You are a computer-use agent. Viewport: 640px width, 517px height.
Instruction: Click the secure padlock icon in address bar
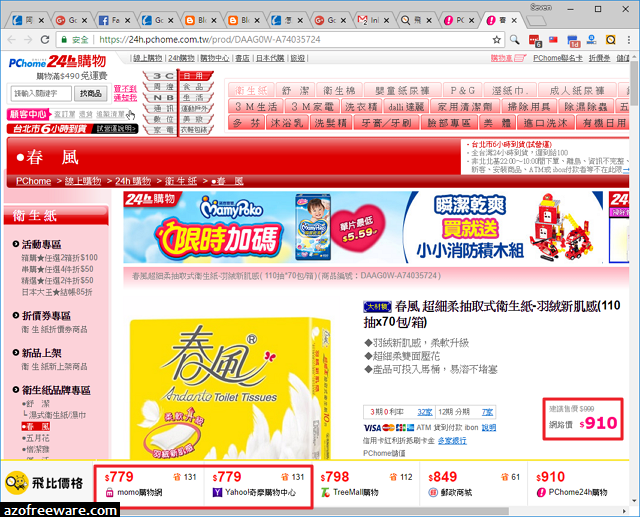[64, 40]
